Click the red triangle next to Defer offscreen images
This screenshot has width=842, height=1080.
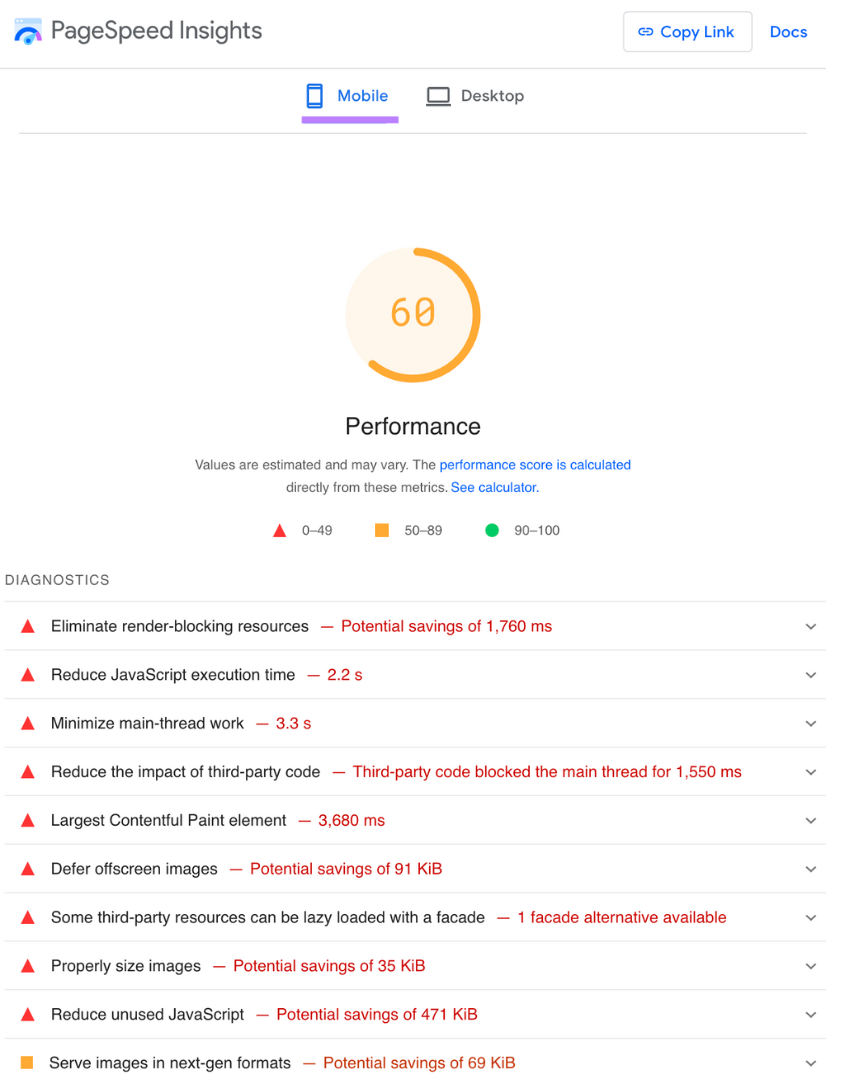click(27, 868)
